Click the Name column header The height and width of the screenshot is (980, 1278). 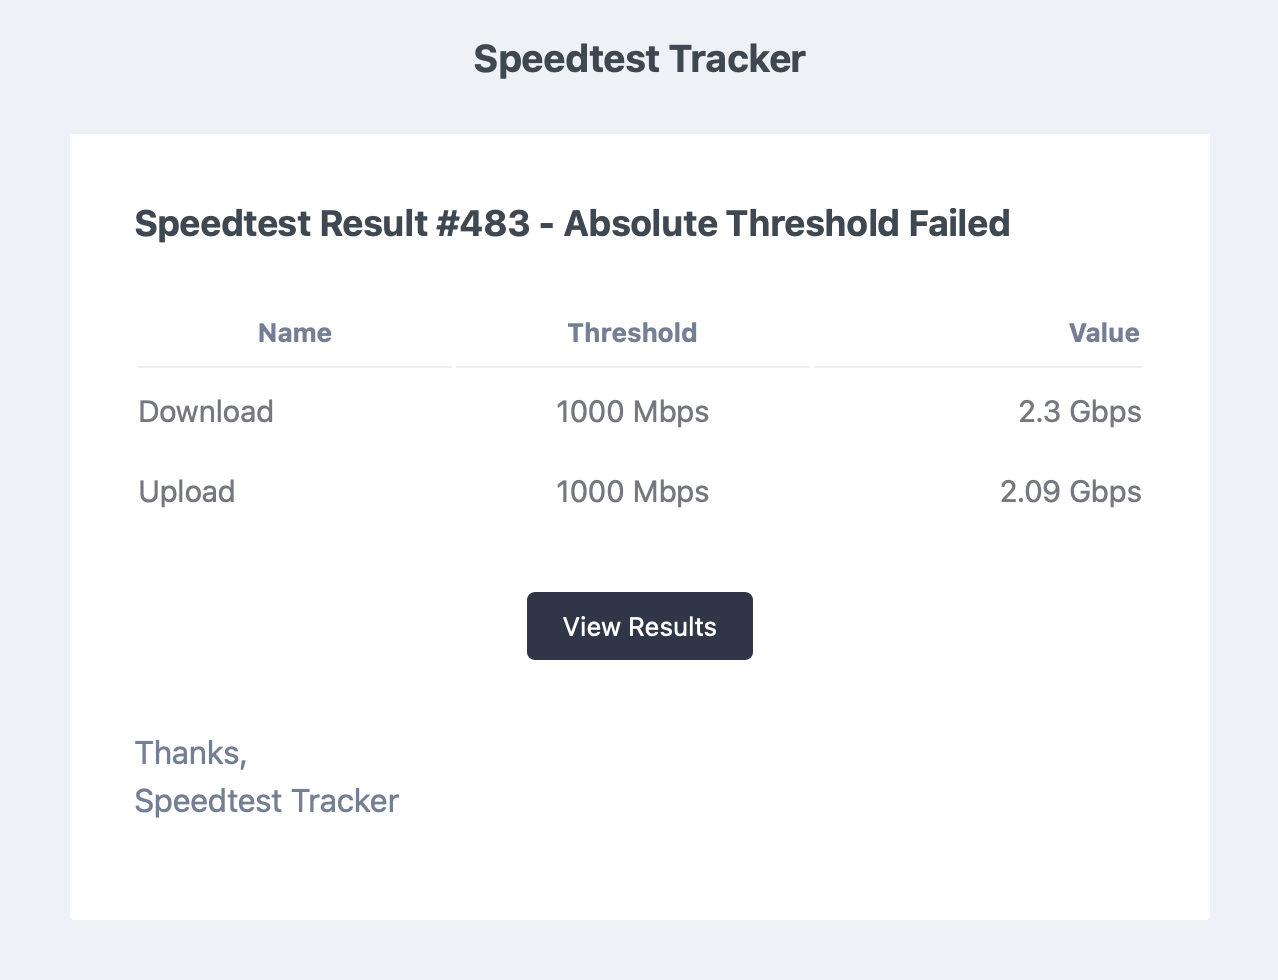pos(294,333)
